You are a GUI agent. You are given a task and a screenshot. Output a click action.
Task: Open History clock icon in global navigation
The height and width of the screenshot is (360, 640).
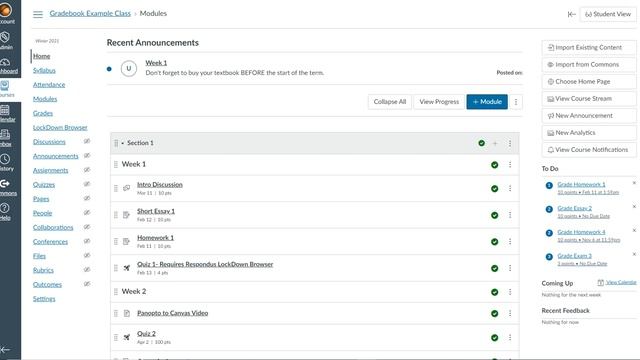[5, 159]
